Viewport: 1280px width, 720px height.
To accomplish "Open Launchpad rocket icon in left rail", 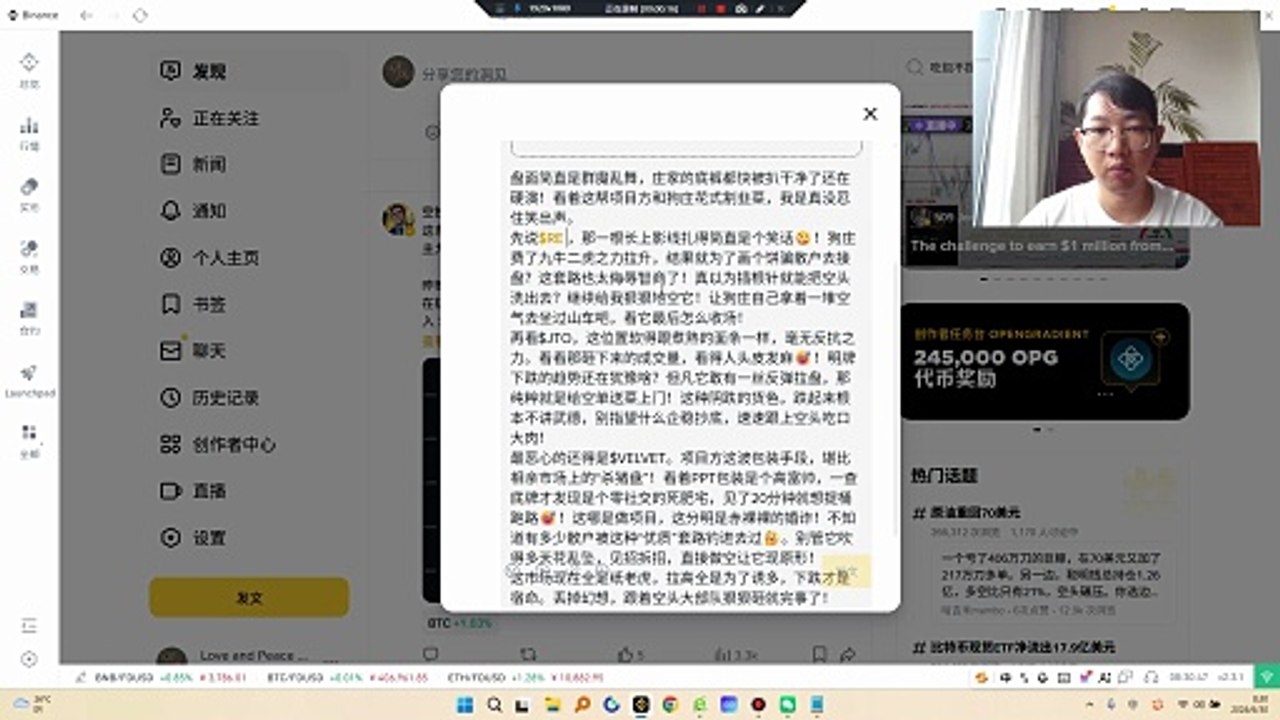I will pos(29,372).
